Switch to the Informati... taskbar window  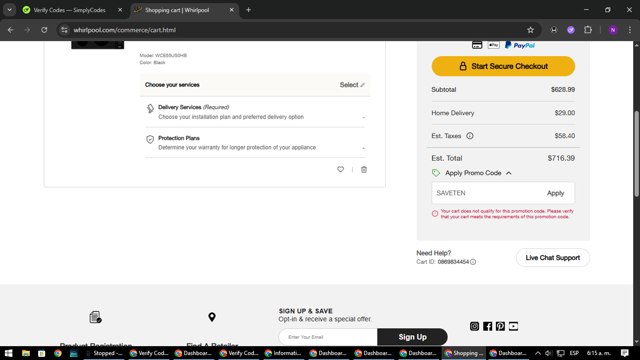[x=283, y=353]
